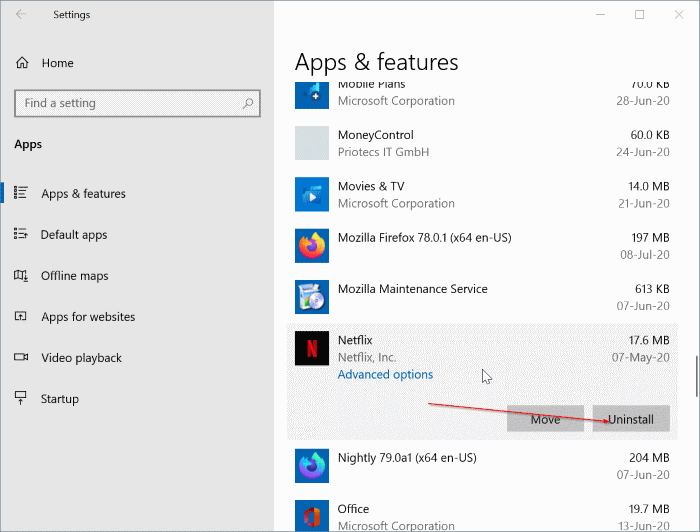700x532 pixels.
Task: Click the Netflix, Inc. publisher text
Action: pyautogui.click(x=367, y=357)
